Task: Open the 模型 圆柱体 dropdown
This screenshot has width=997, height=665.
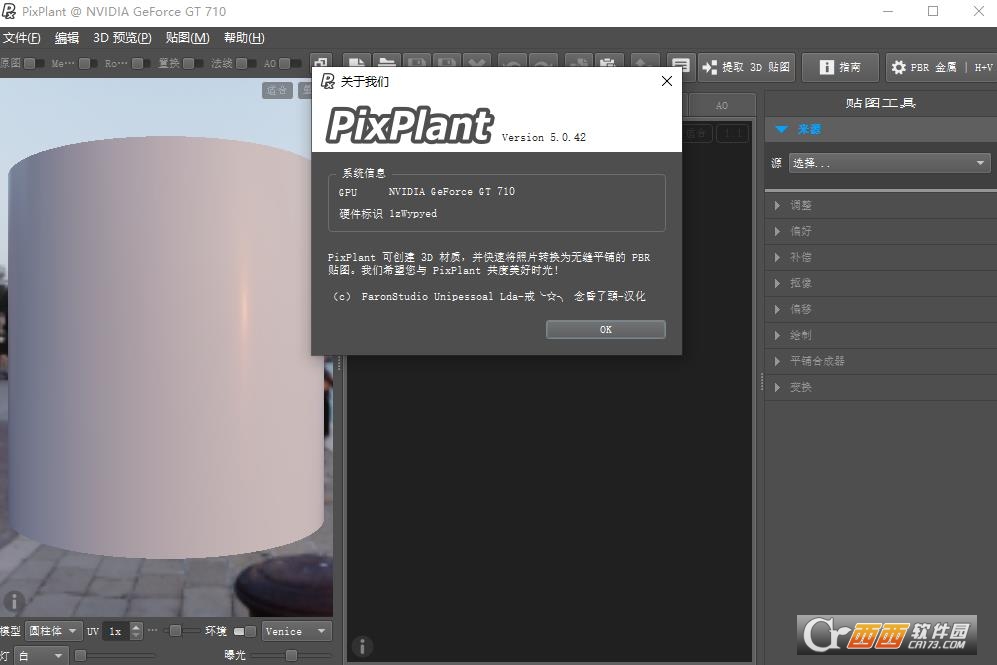Action: tap(53, 631)
